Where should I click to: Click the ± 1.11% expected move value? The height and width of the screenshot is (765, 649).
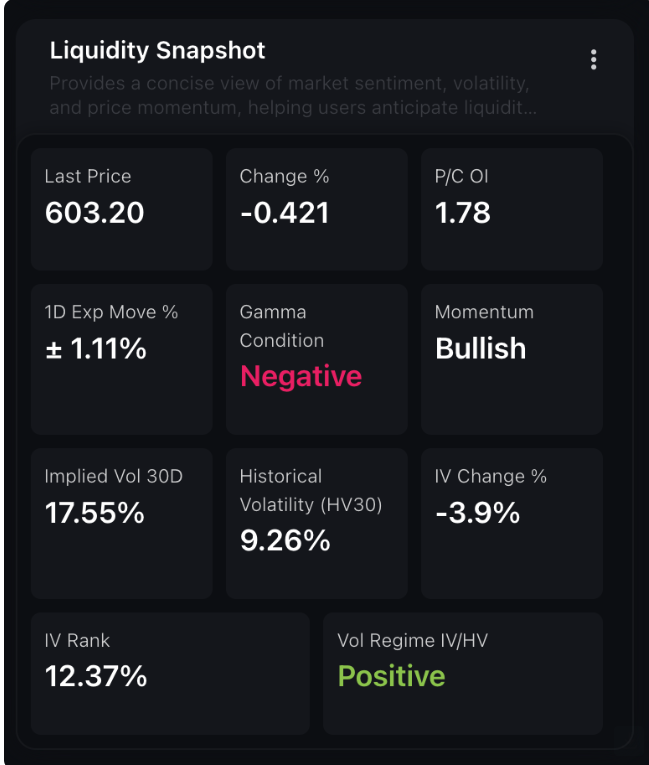click(95, 348)
